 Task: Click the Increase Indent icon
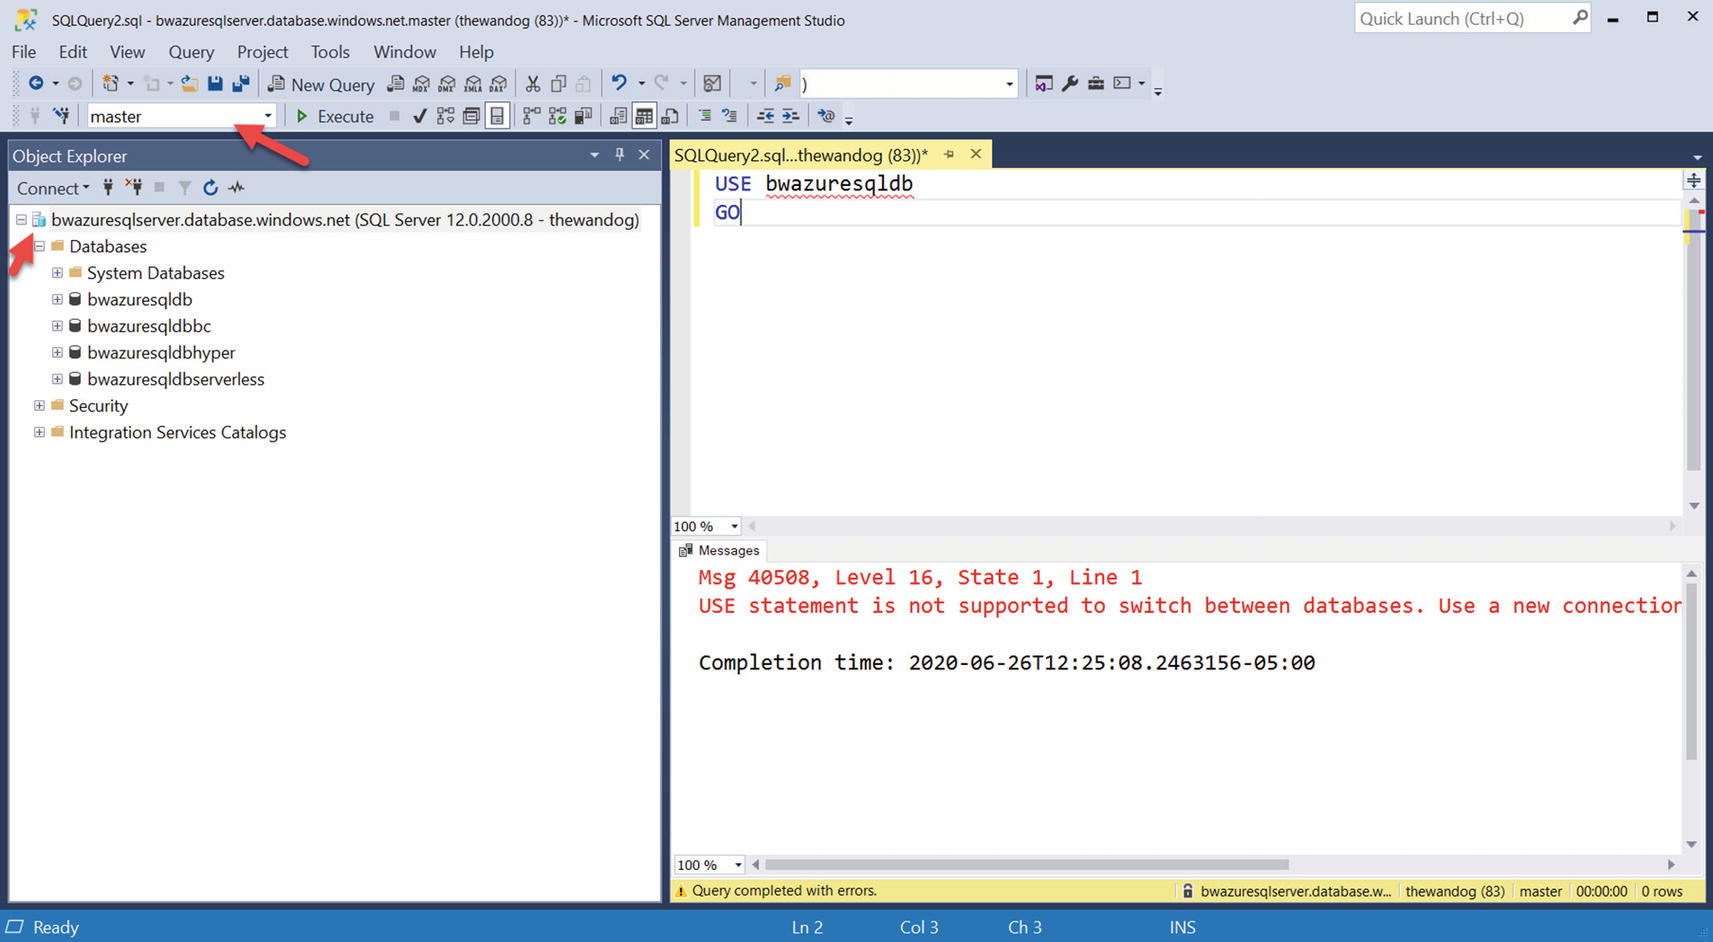point(791,116)
